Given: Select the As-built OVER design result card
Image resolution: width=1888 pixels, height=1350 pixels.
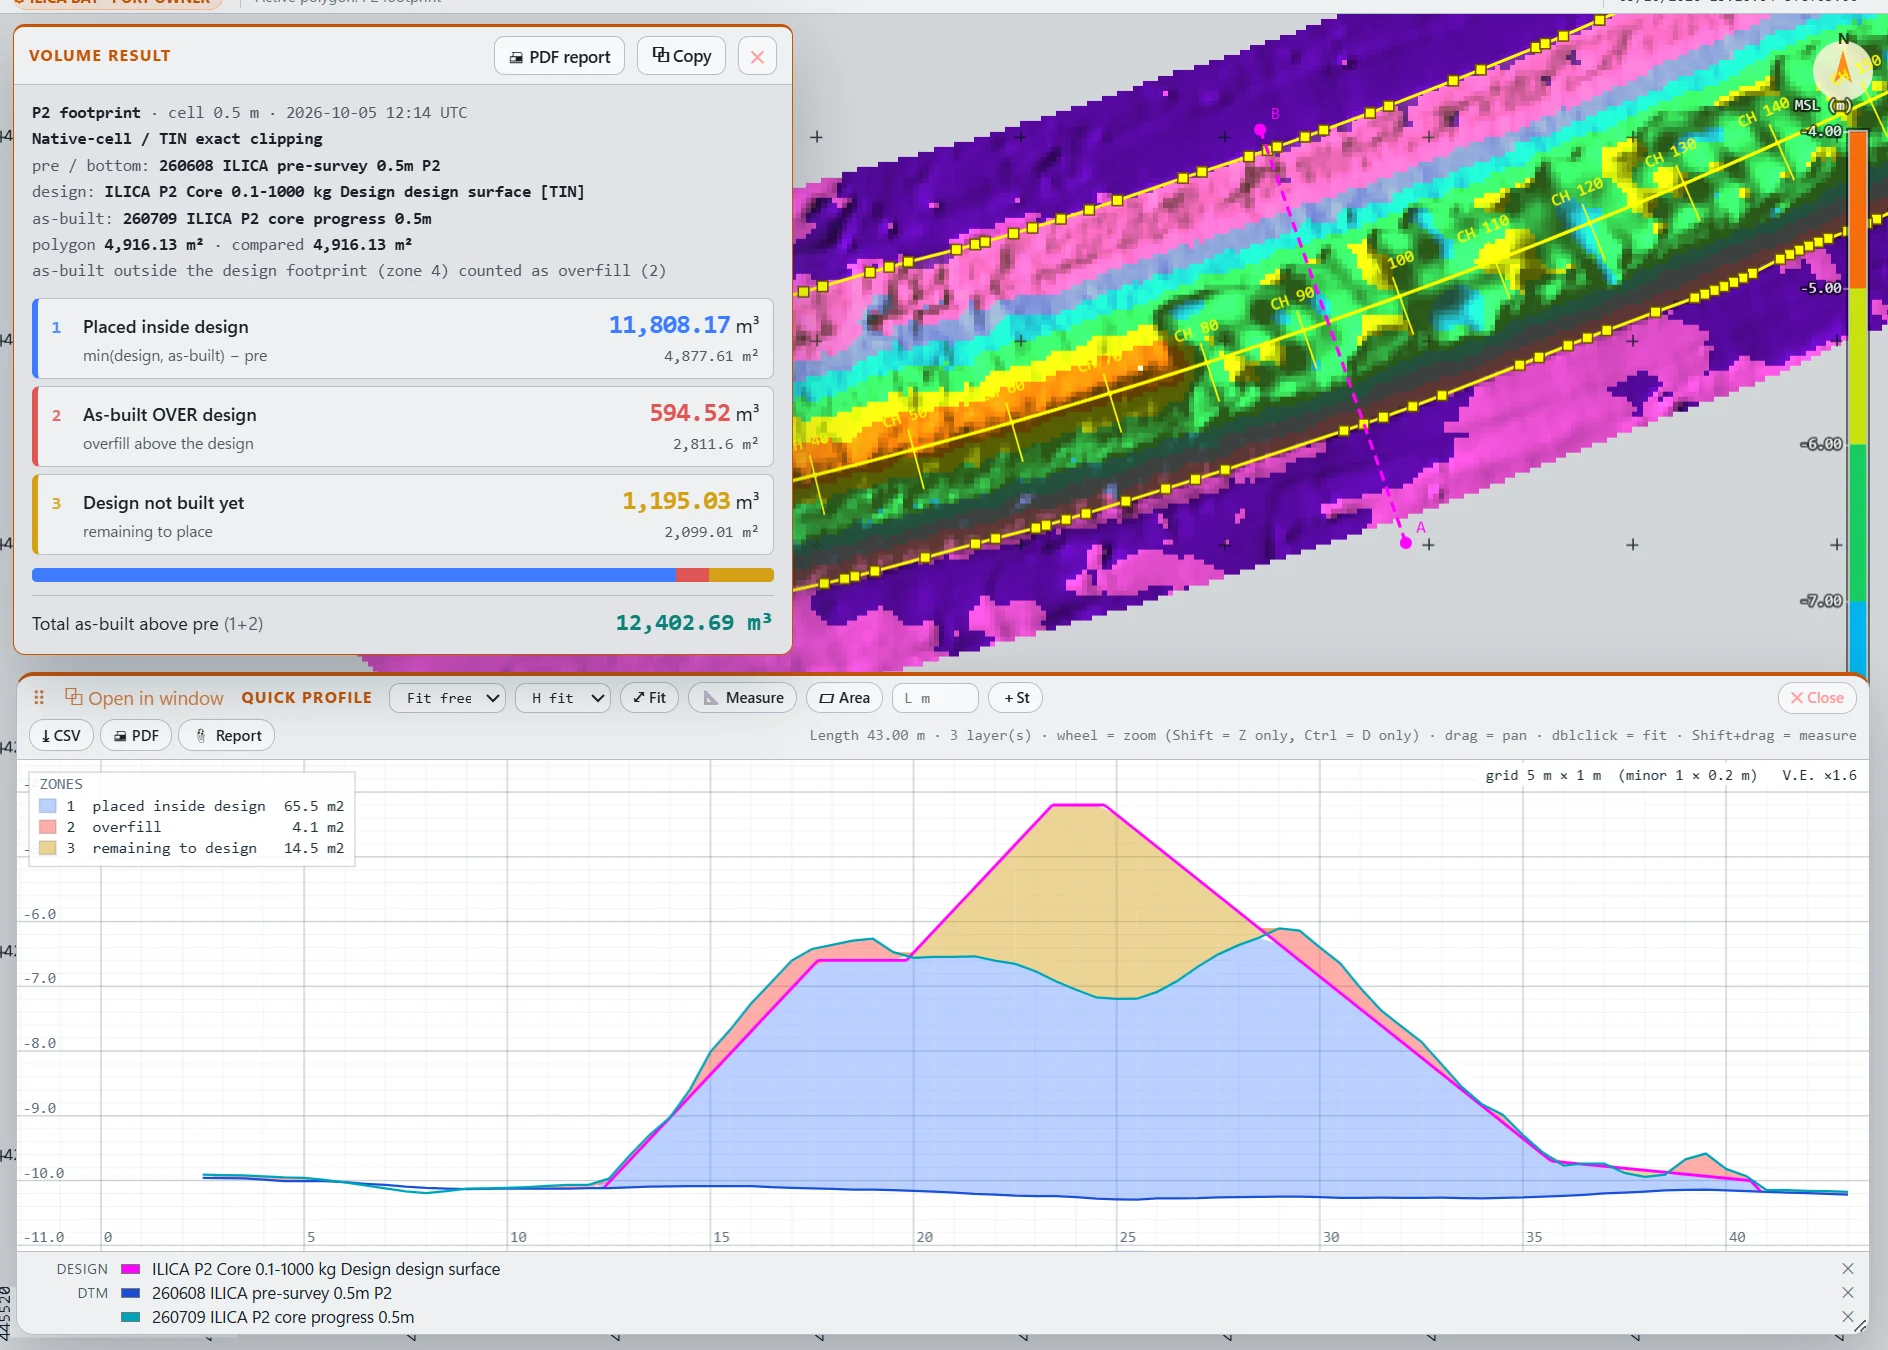Looking at the screenshot, I should tap(403, 427).
